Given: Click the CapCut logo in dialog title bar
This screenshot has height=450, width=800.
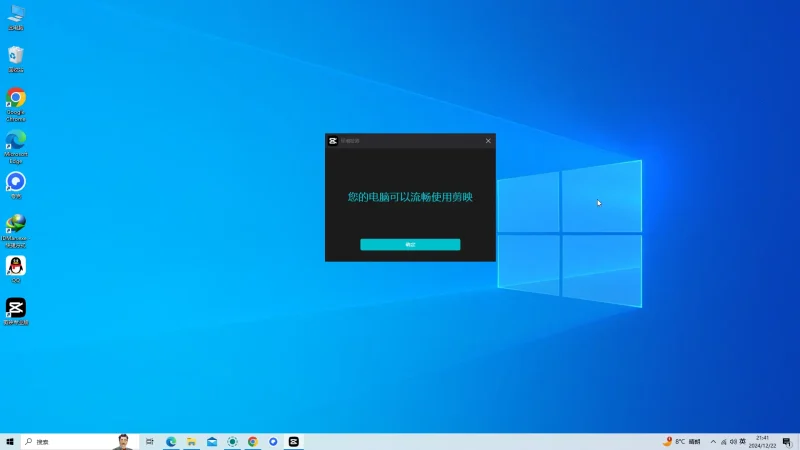Looking at the screenshot, I should click(333, 141).
